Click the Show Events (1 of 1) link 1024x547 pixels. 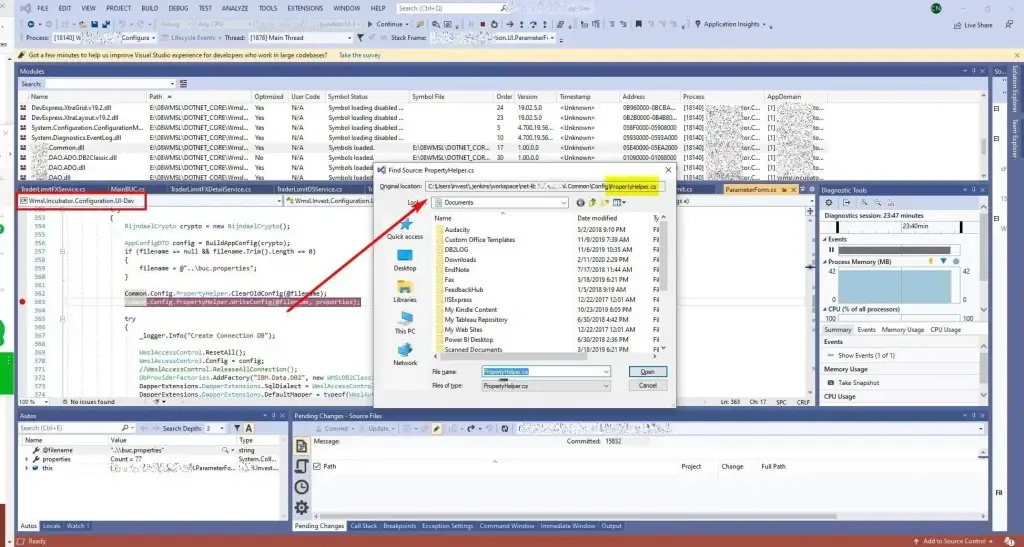866,356
